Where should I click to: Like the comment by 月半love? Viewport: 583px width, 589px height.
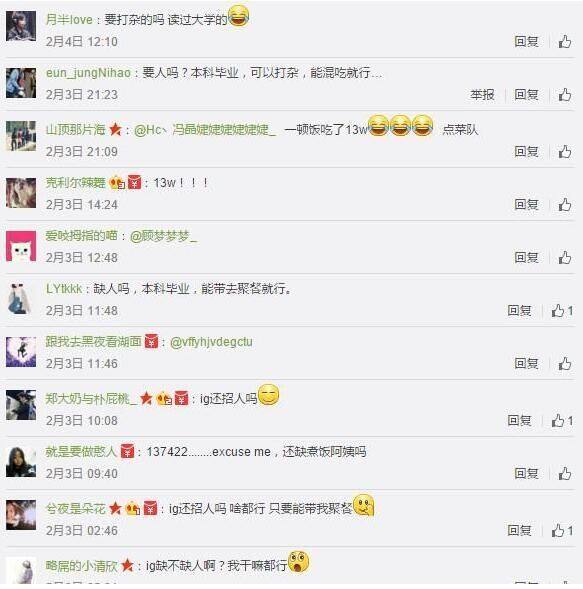click(x=564, y=41)
